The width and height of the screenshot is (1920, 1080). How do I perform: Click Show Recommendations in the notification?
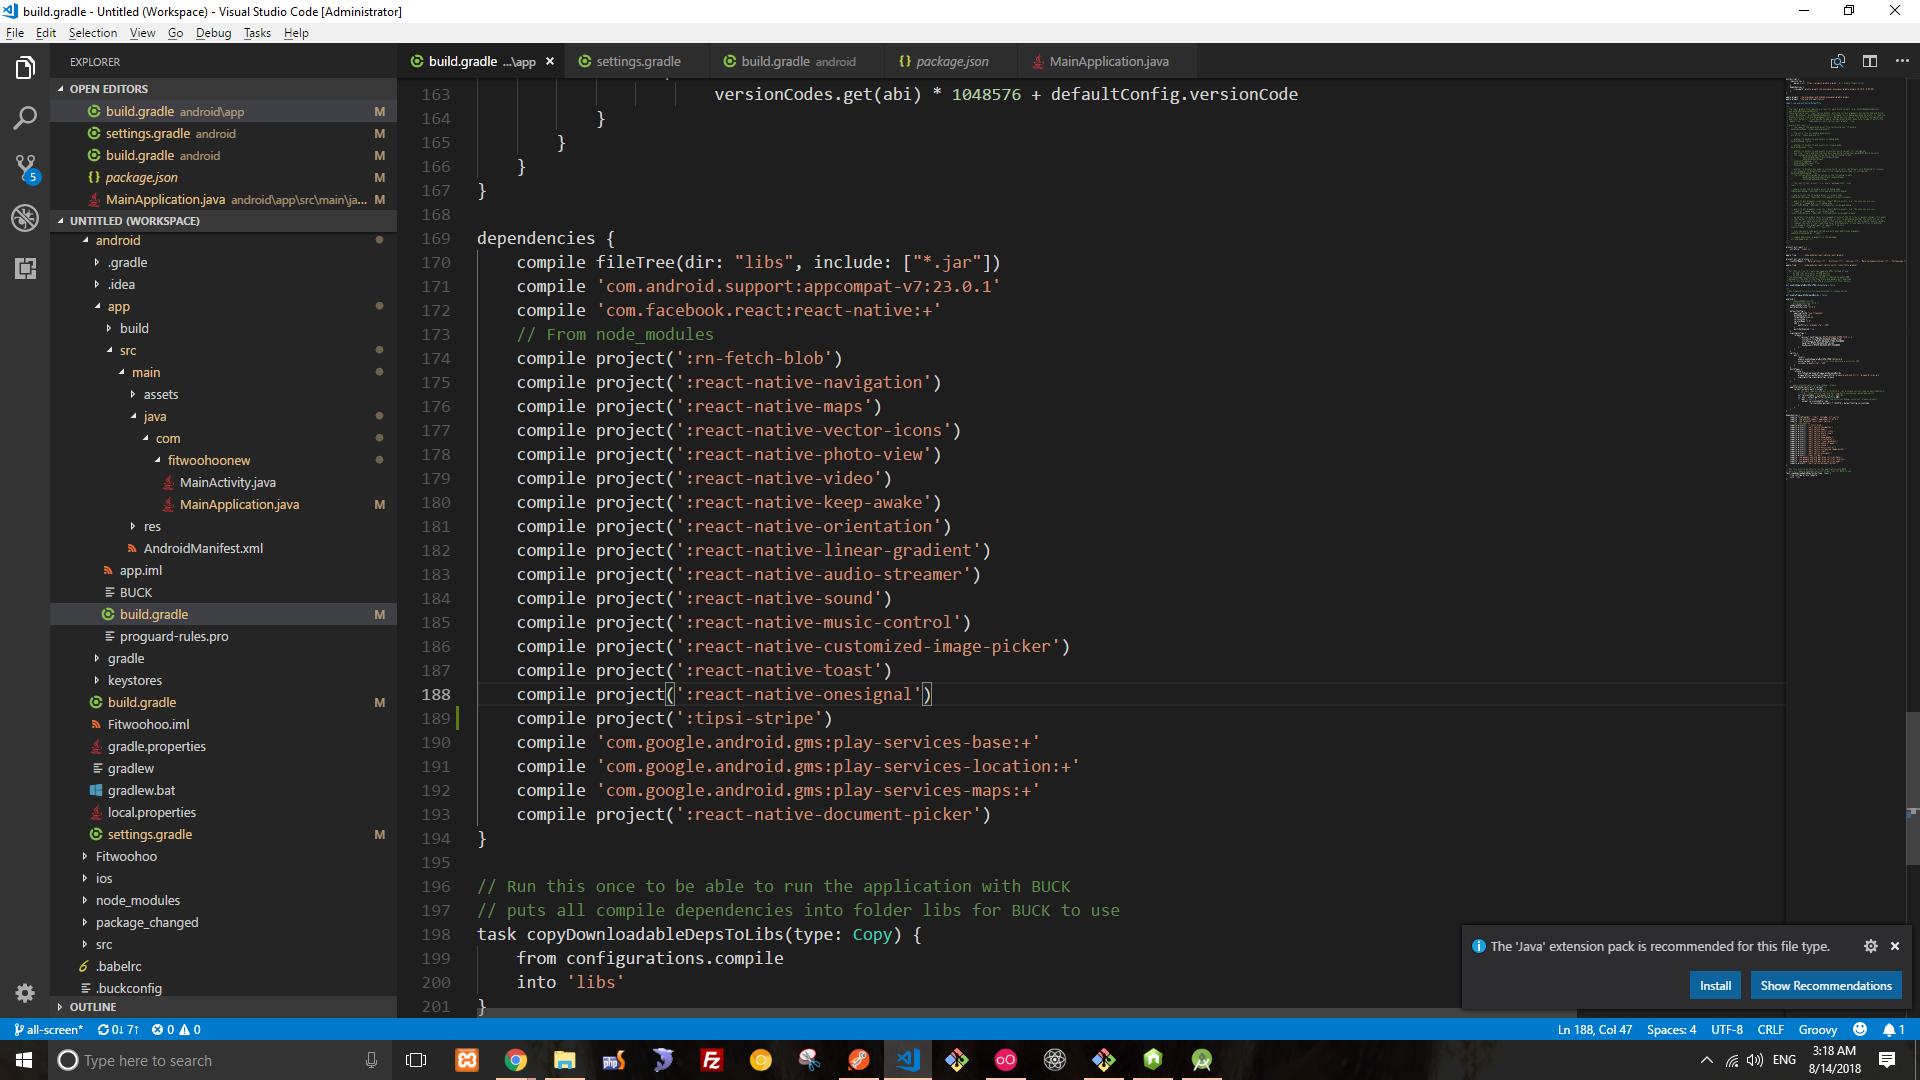point(1825,985)
